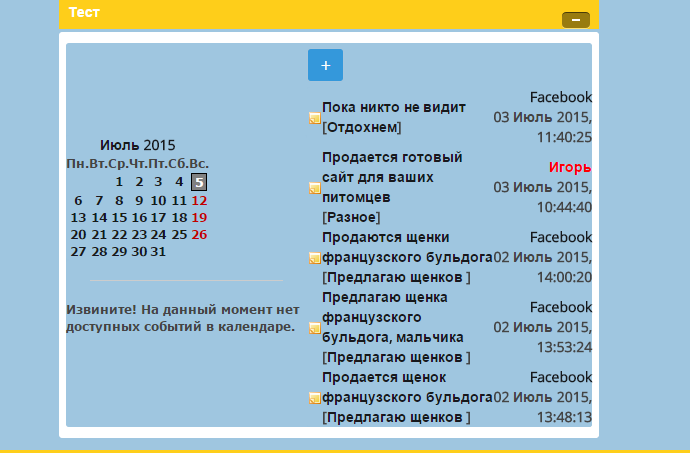
Task: Click the note icon beside Продается щенок
Action: pyautogui.click(x=315, y=398)
